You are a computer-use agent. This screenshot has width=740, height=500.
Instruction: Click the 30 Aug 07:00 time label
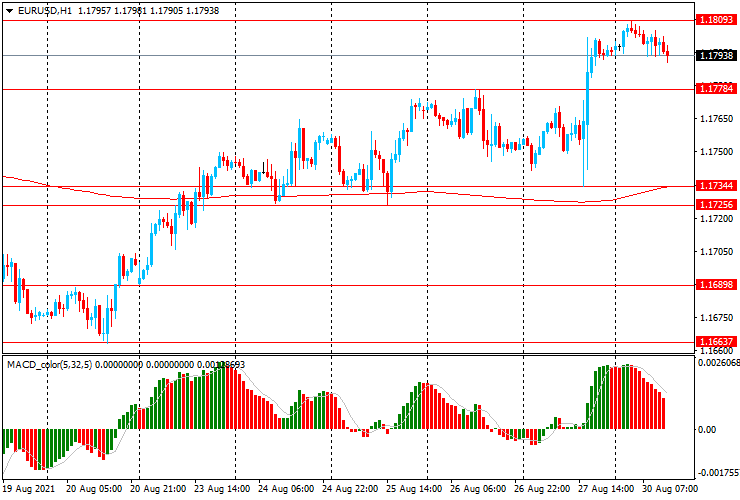pyautogui.click(x=670, y=489)
